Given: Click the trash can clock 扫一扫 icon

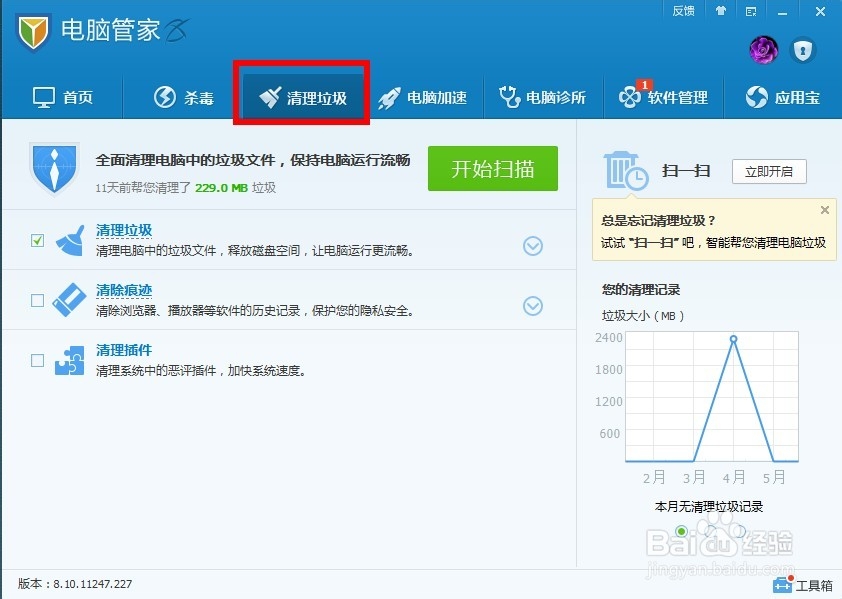Looking at the screenshot, I should 626,170.
